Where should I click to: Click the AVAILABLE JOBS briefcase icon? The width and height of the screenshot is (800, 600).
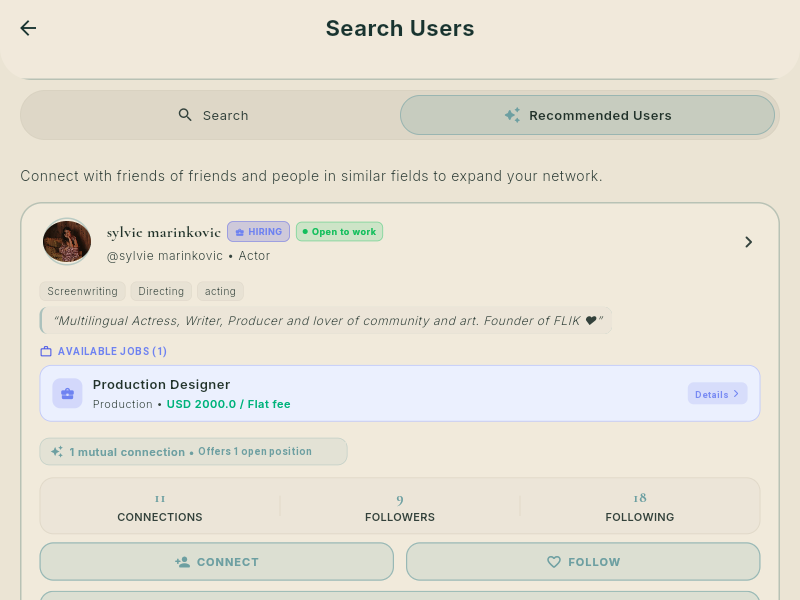click(x=46, y=352)
